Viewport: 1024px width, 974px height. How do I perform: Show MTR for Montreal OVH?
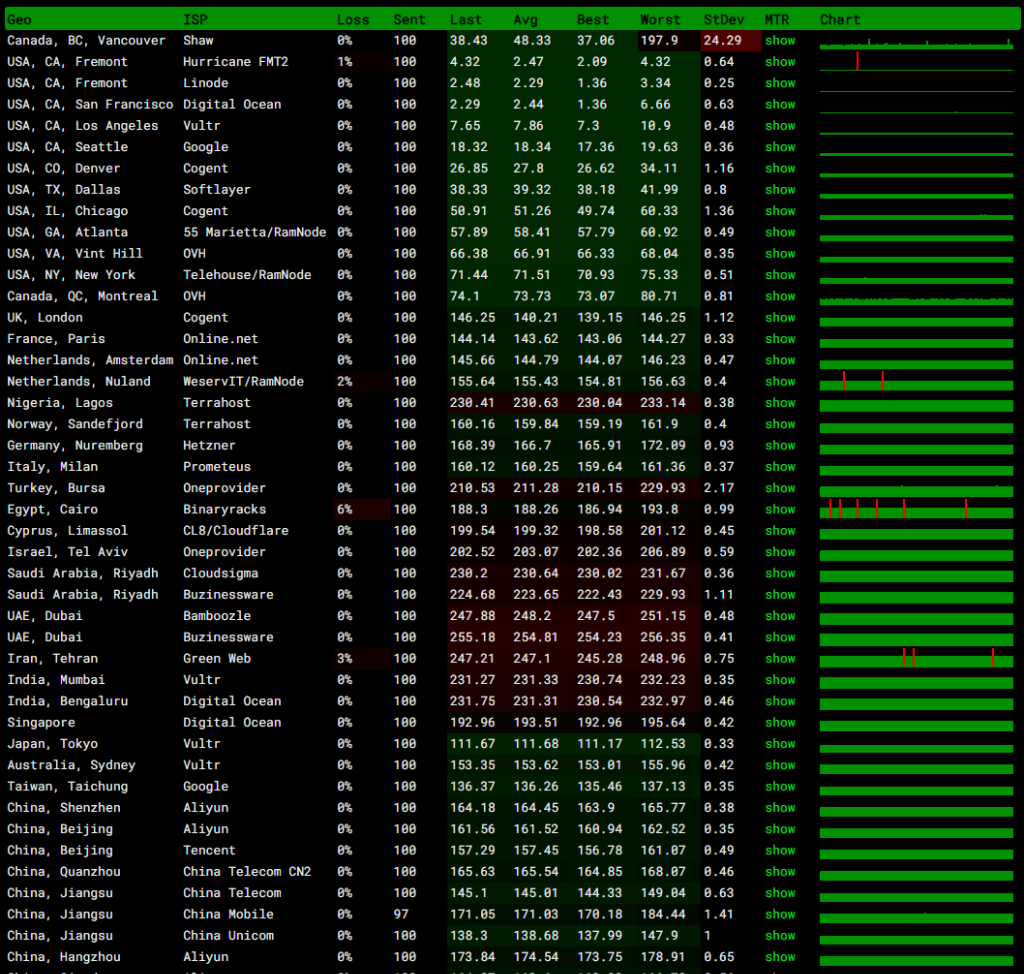point(780,296)
